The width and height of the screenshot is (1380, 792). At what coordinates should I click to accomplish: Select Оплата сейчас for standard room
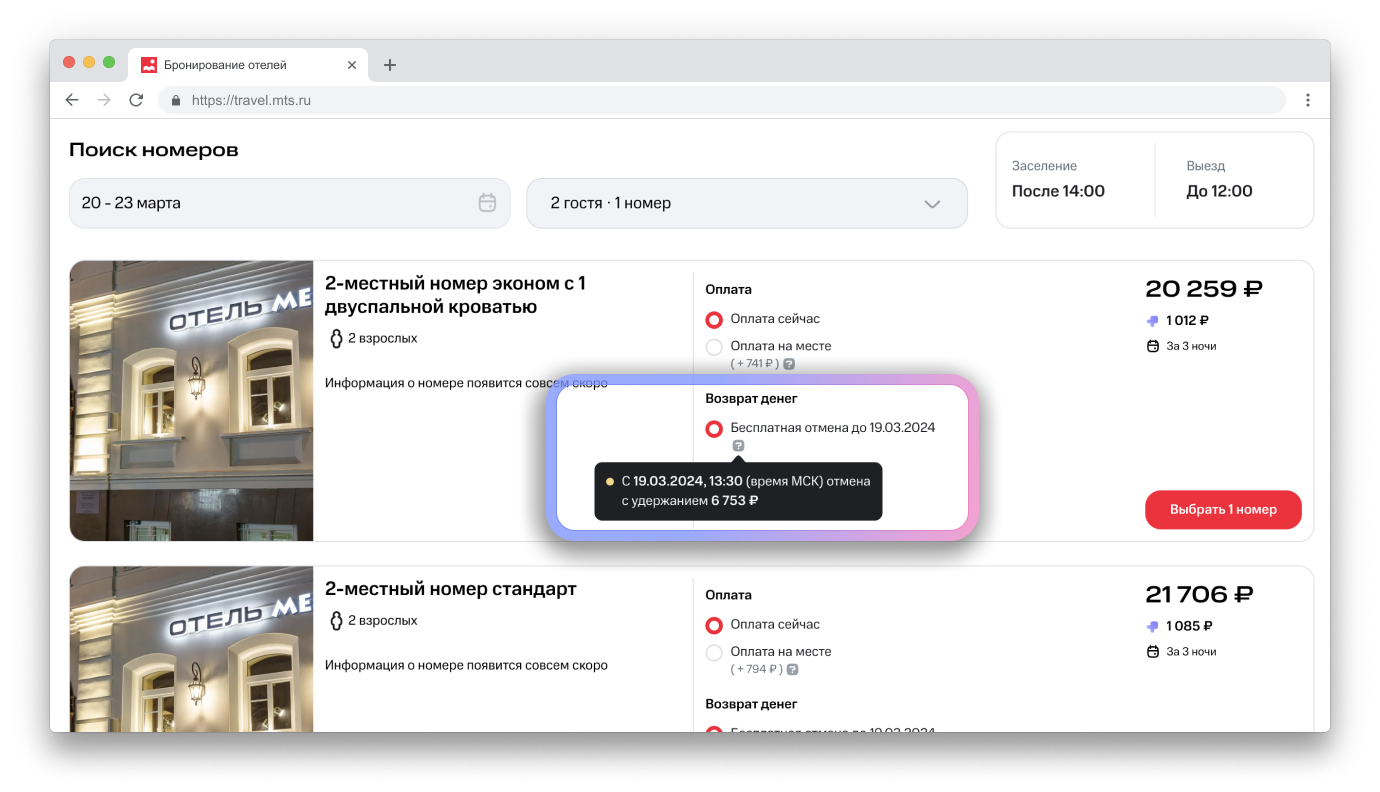[714, 625]
